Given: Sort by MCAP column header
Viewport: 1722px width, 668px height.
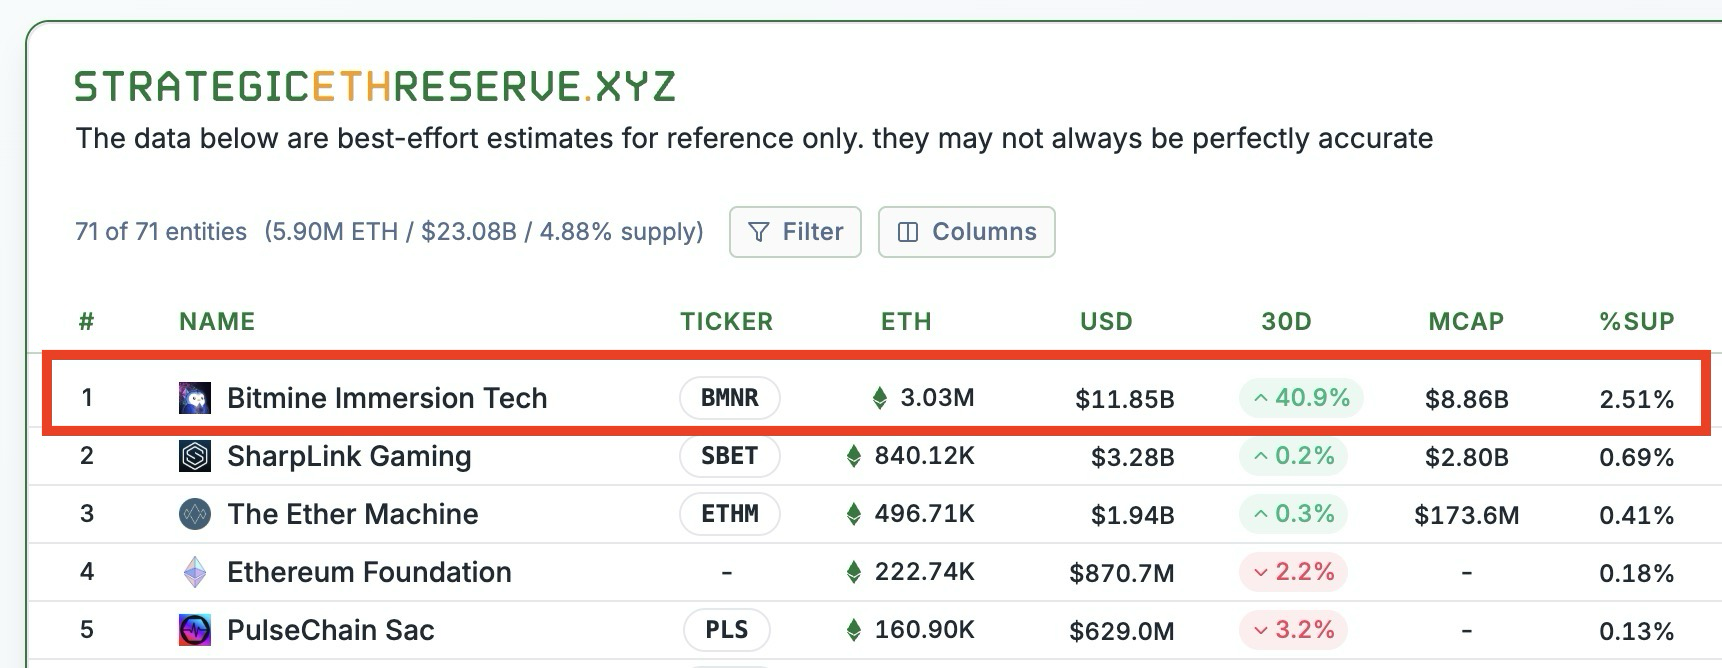Looking at the screenshot, I should click(1466, 321).
